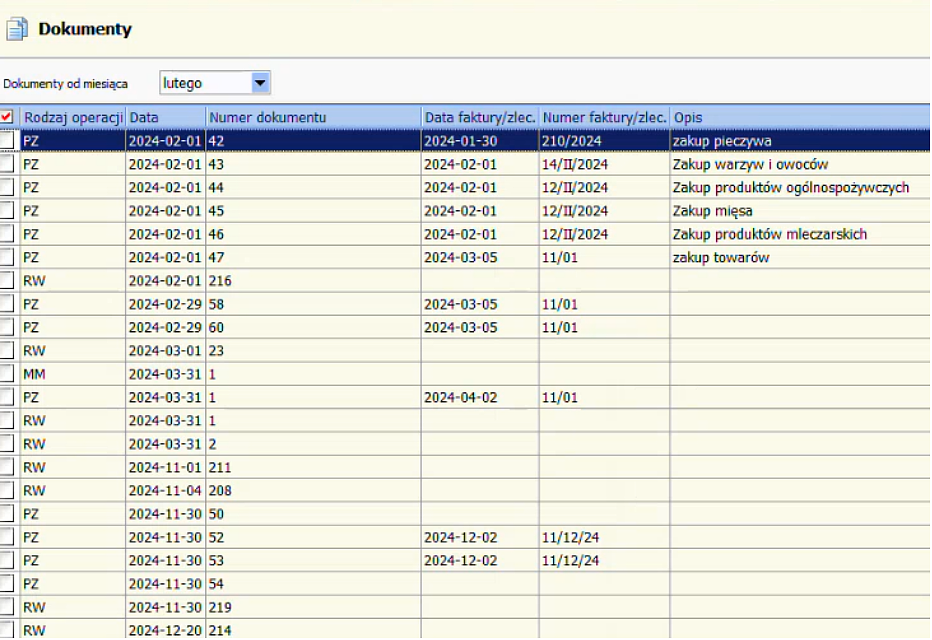Click the Numer dokumentu column header
The image size is (932, 640).
click(x=313, y=117)
